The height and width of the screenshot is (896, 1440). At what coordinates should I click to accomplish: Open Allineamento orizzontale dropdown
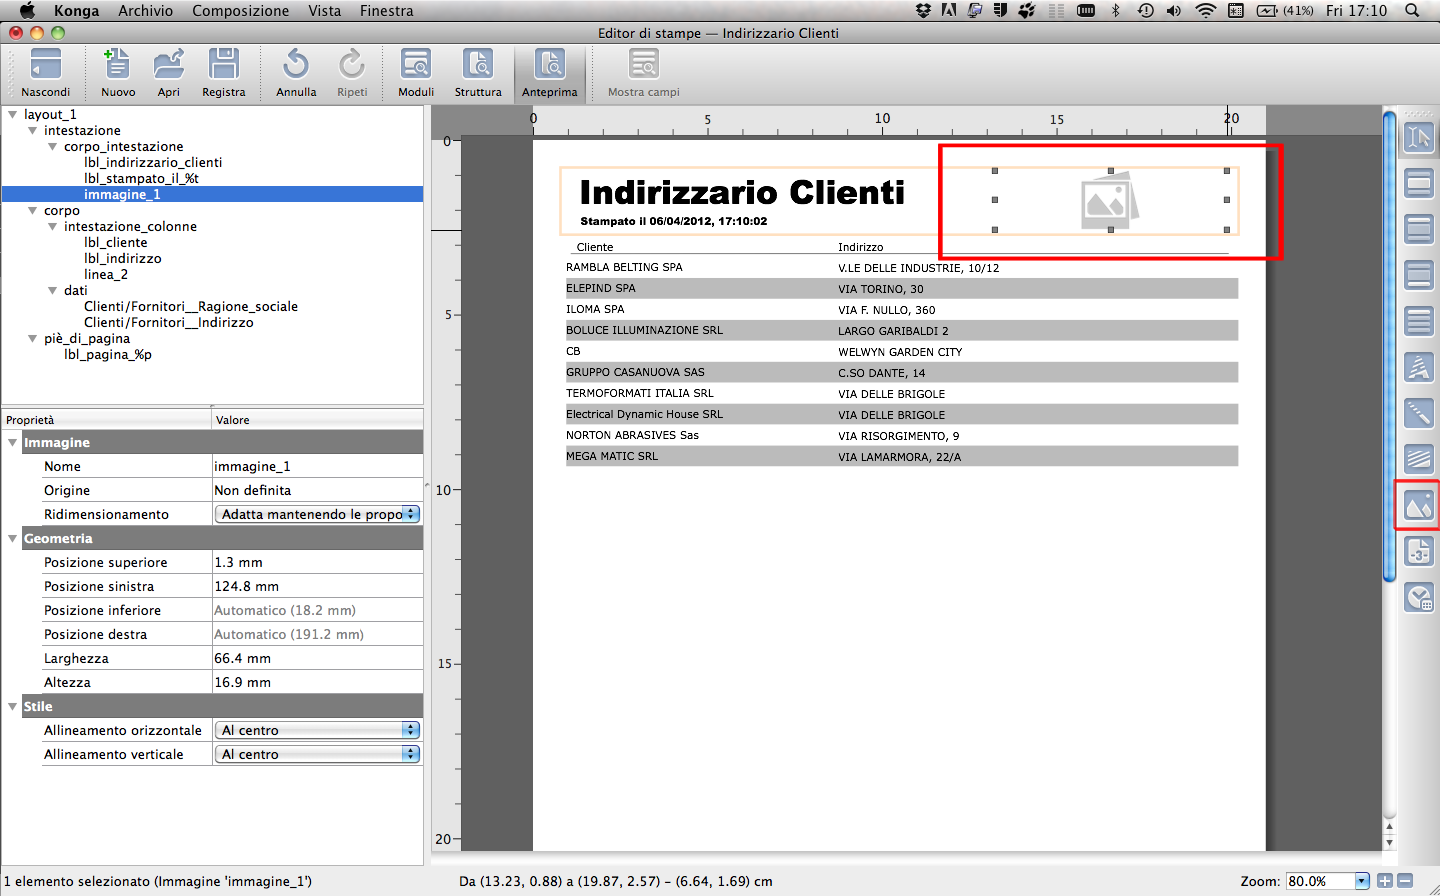[317, 730]
